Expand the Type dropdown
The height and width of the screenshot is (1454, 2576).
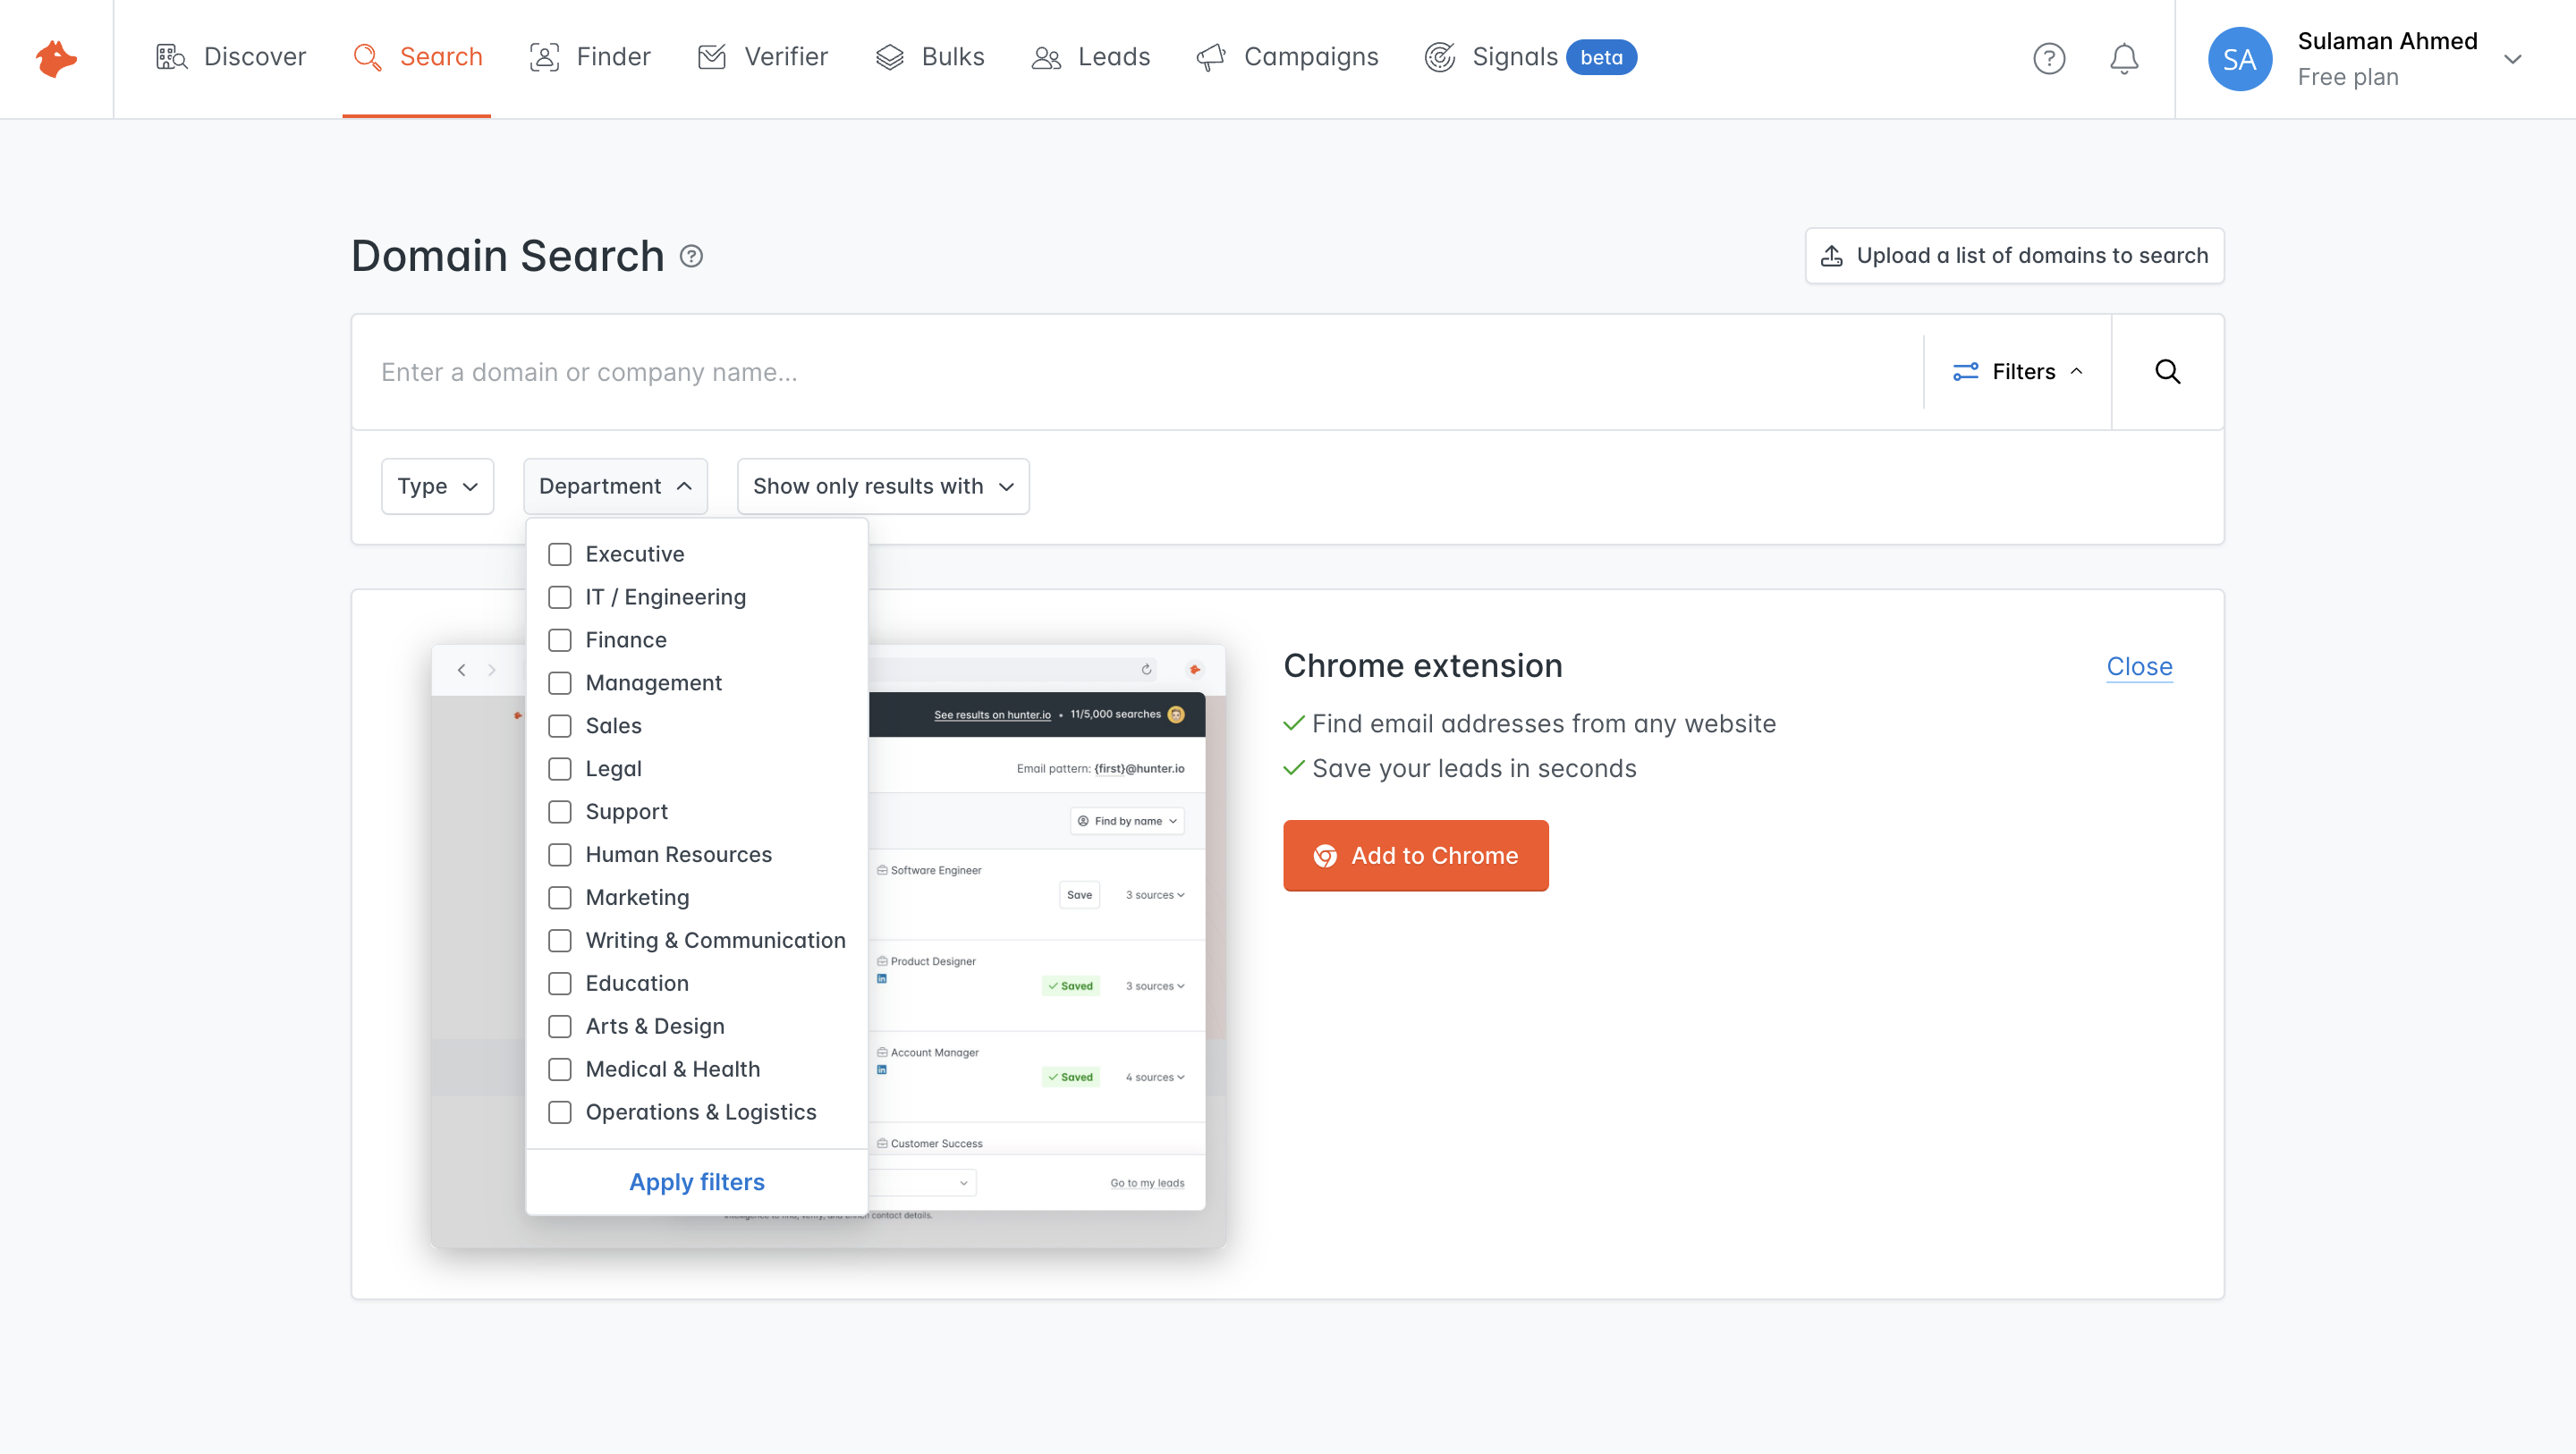coord(437,486)
